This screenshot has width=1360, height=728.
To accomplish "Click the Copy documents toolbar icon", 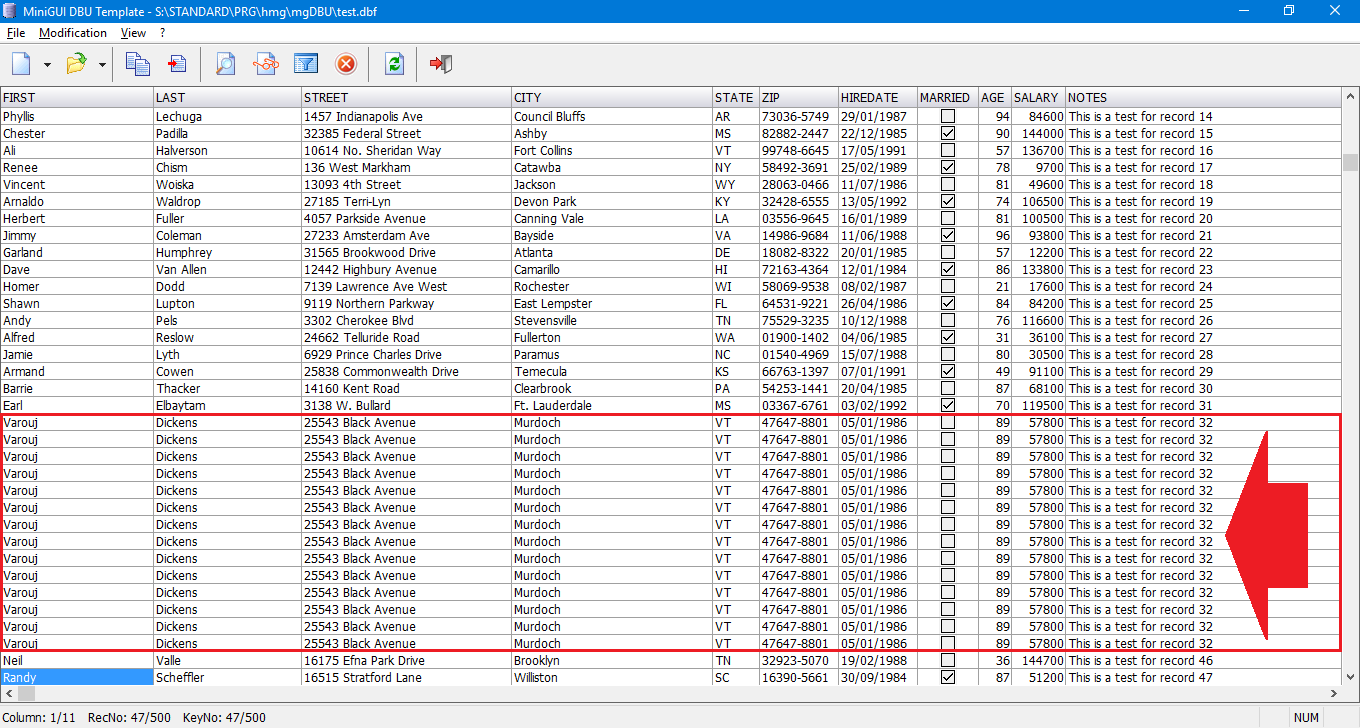I will 137,65.
